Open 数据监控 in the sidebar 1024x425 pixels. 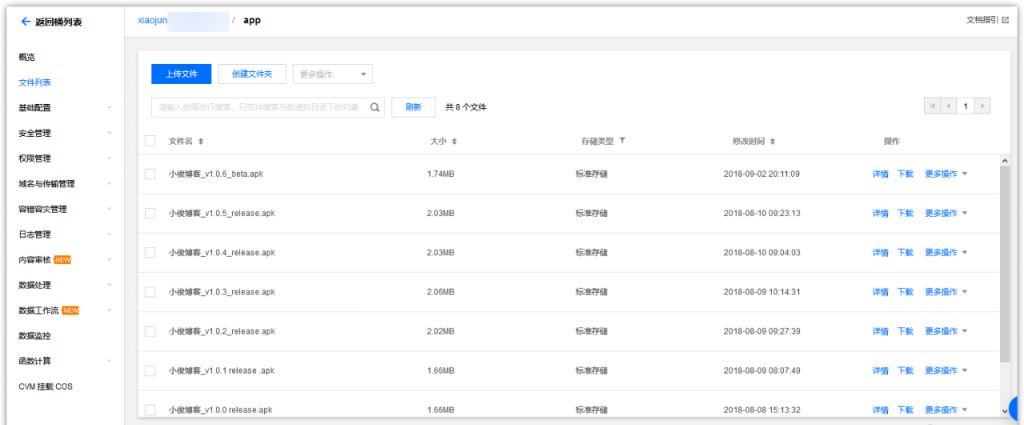(x=35, y=336)
